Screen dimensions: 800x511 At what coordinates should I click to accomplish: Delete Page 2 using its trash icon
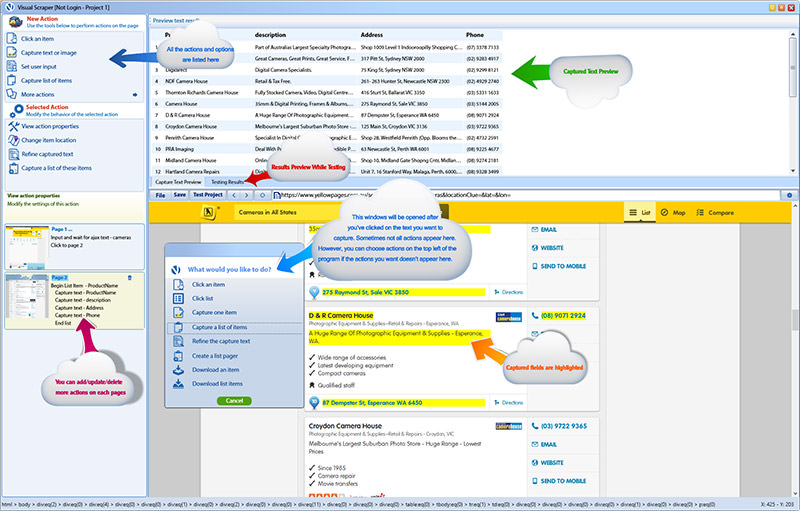[129, 277]
